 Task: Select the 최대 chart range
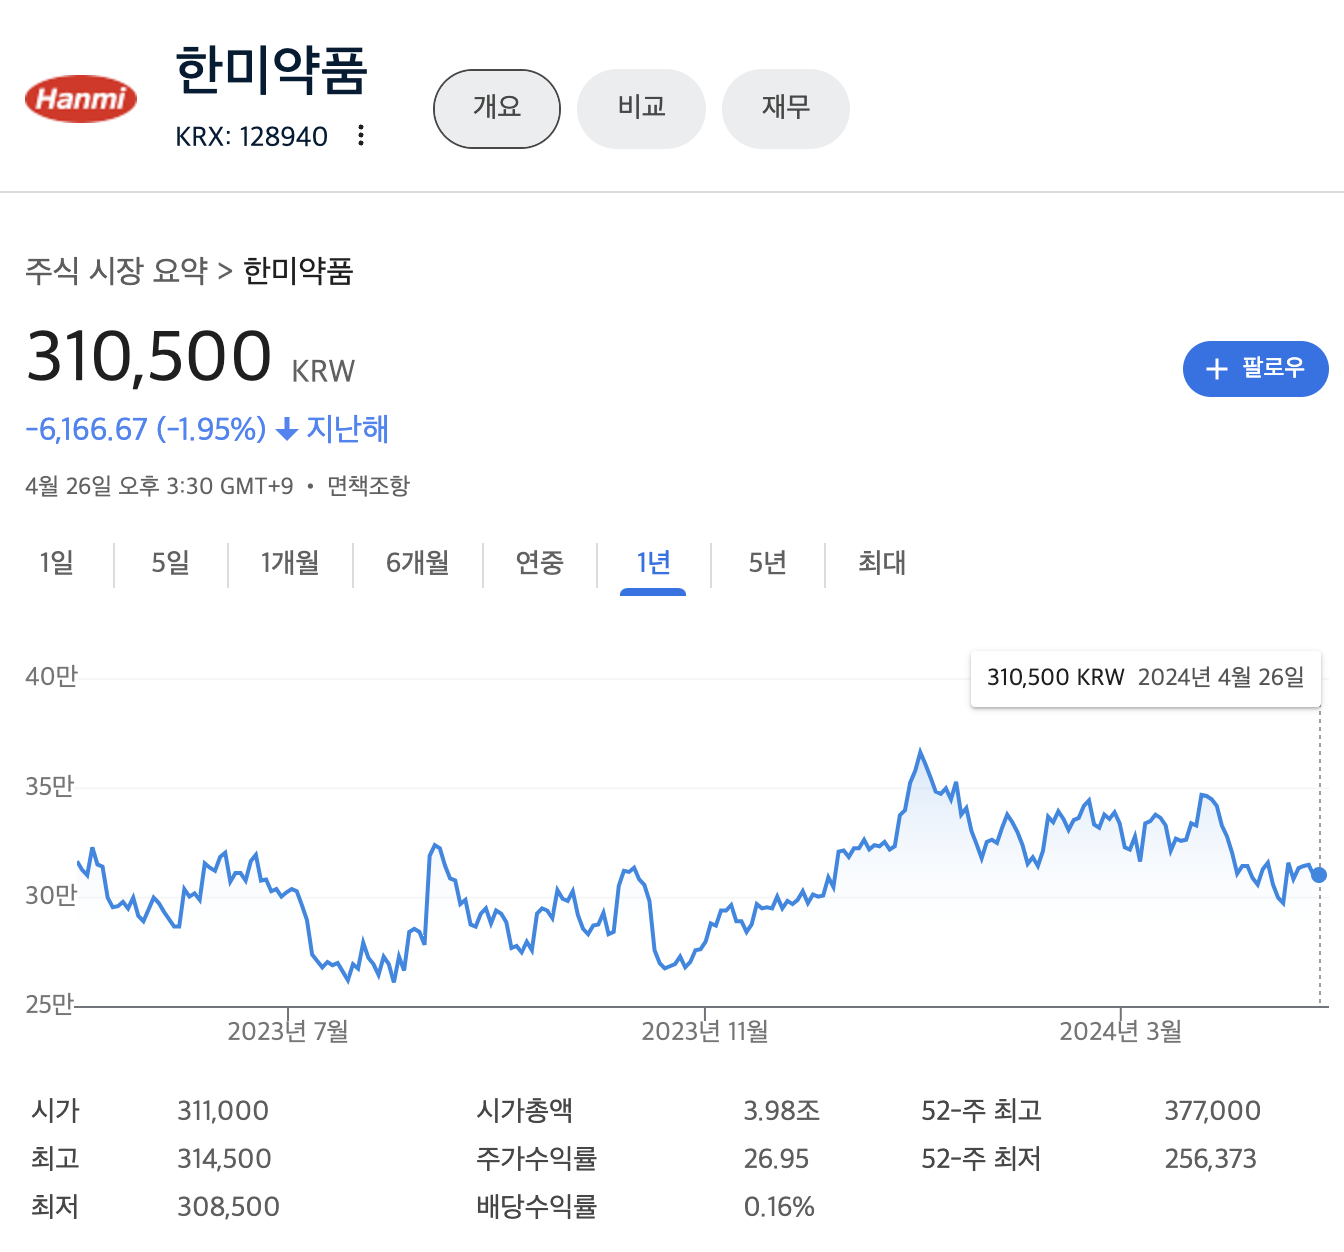[882, 563]
